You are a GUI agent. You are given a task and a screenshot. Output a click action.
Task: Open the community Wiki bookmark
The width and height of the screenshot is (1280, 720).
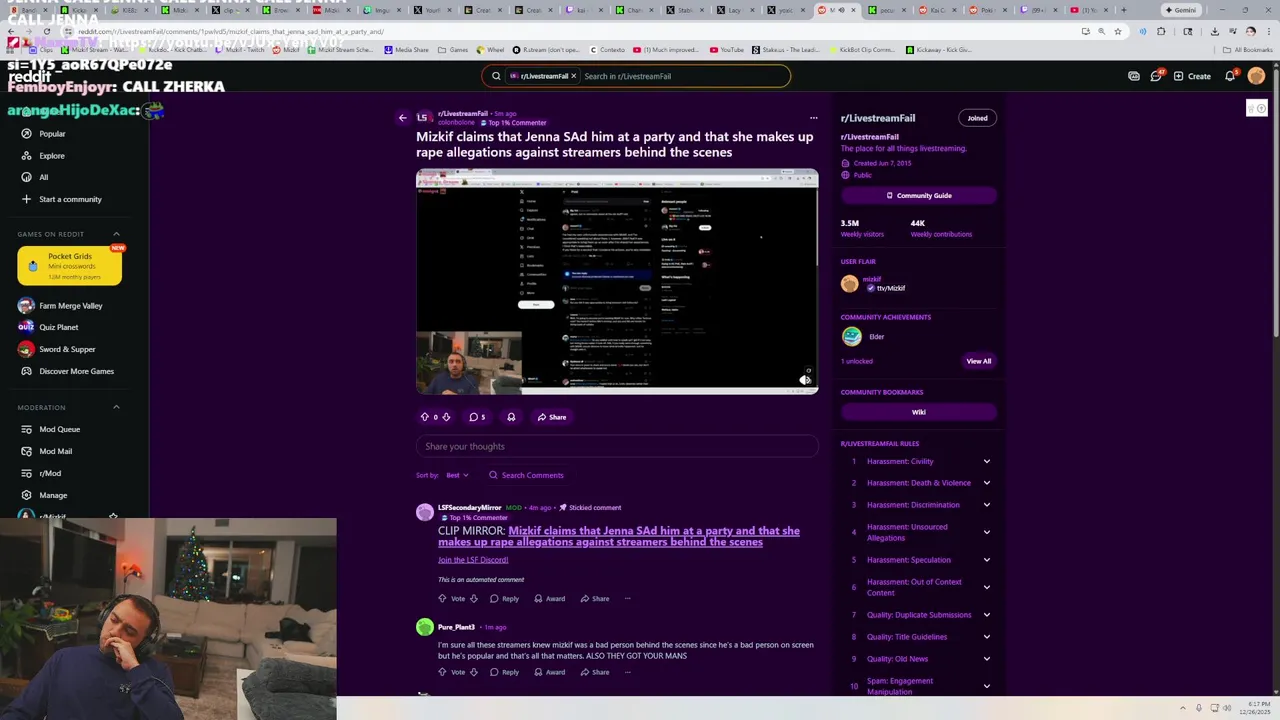918,412
